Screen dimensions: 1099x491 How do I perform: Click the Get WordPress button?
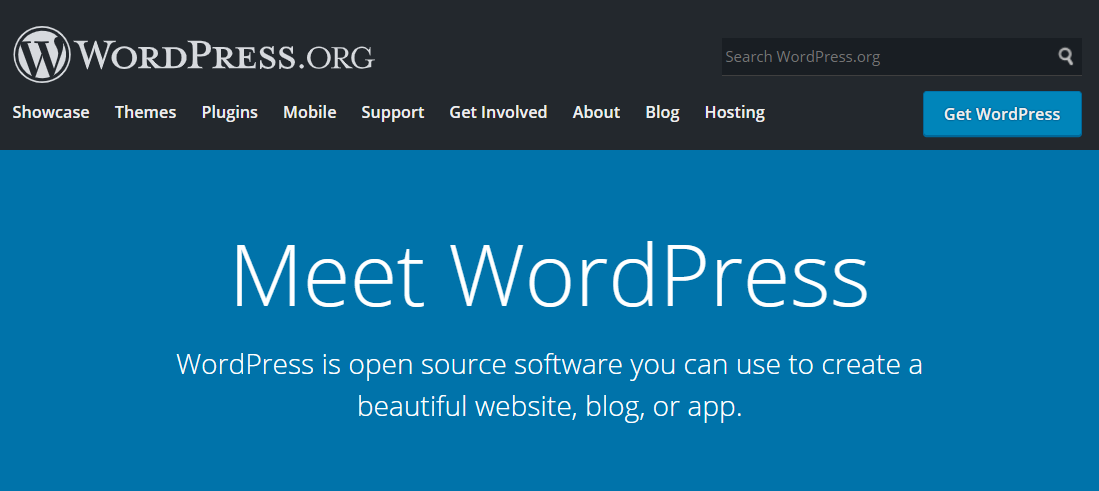click(x=1002, y=113)
